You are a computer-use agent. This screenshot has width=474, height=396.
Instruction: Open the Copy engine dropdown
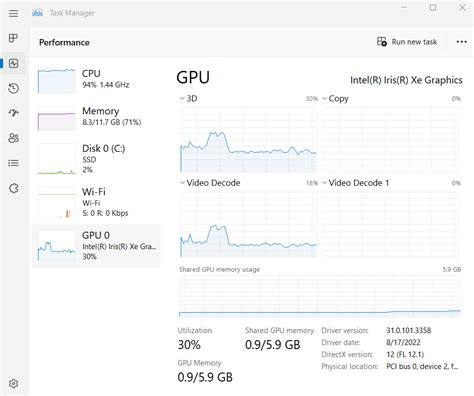(336, 99)
